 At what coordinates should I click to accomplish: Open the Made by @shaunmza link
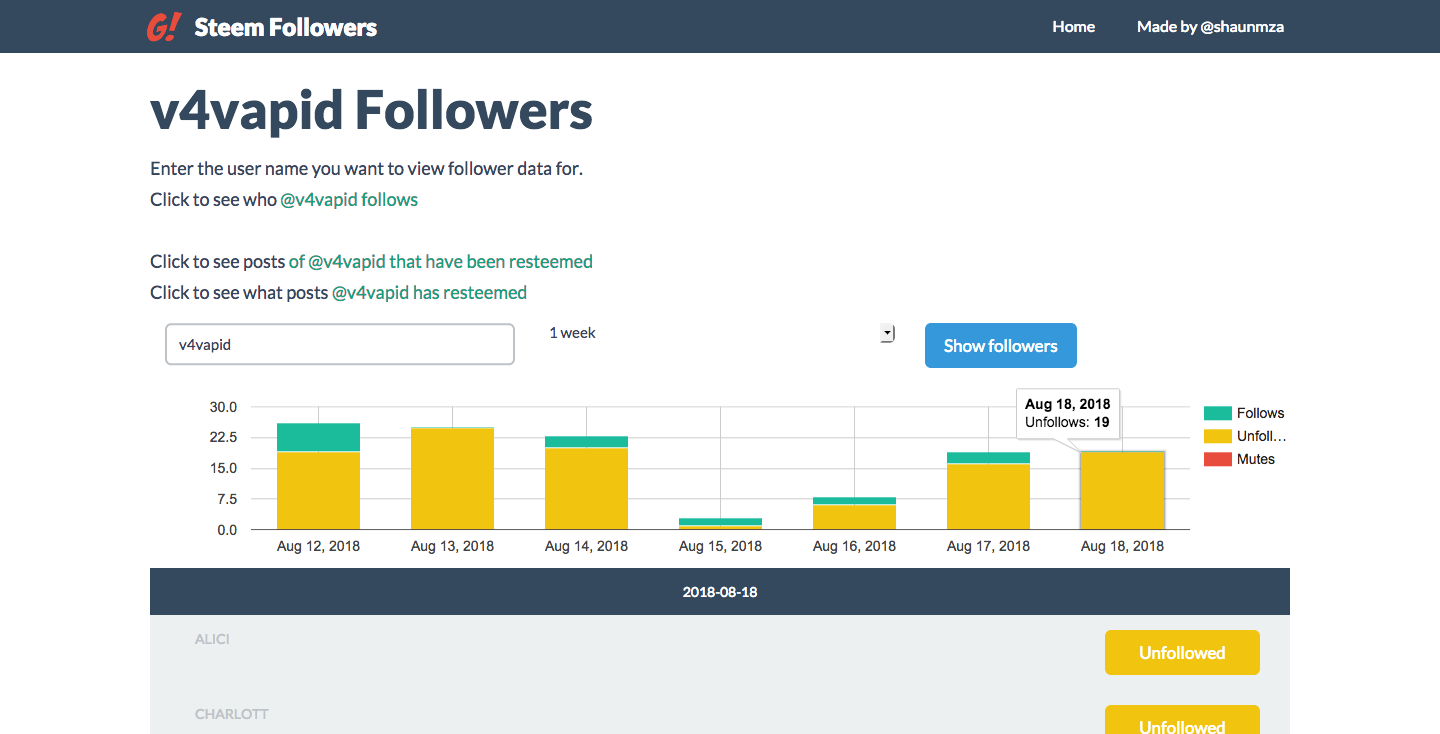[x=1210, y=27]
